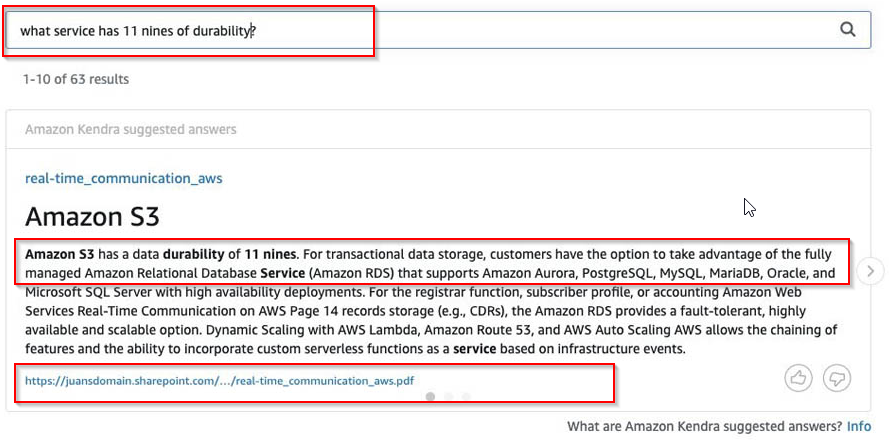Click the "What are Amazon Kendra suggested answers?" text
This screenshot has width=889, height=440.
point(704,426)
